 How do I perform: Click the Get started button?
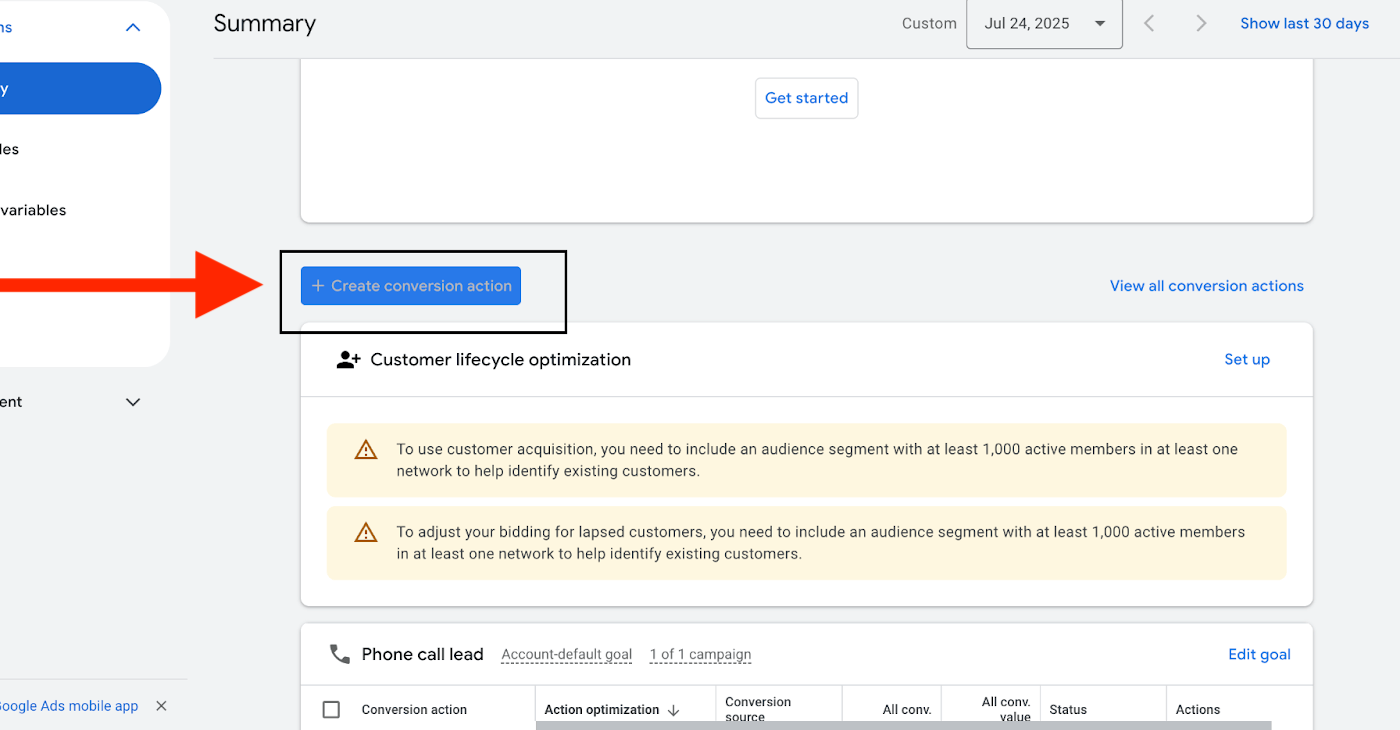coord(806,98)
